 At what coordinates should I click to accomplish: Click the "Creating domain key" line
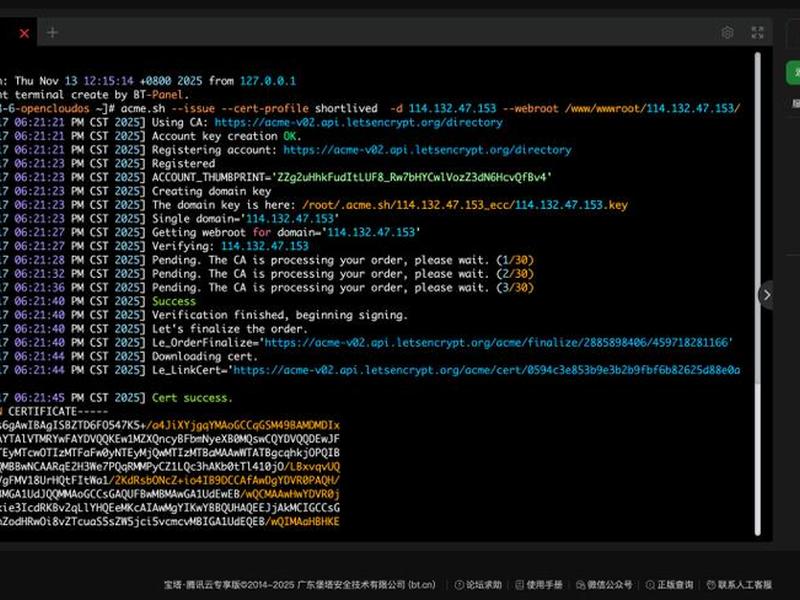click(x=211, y=191)
